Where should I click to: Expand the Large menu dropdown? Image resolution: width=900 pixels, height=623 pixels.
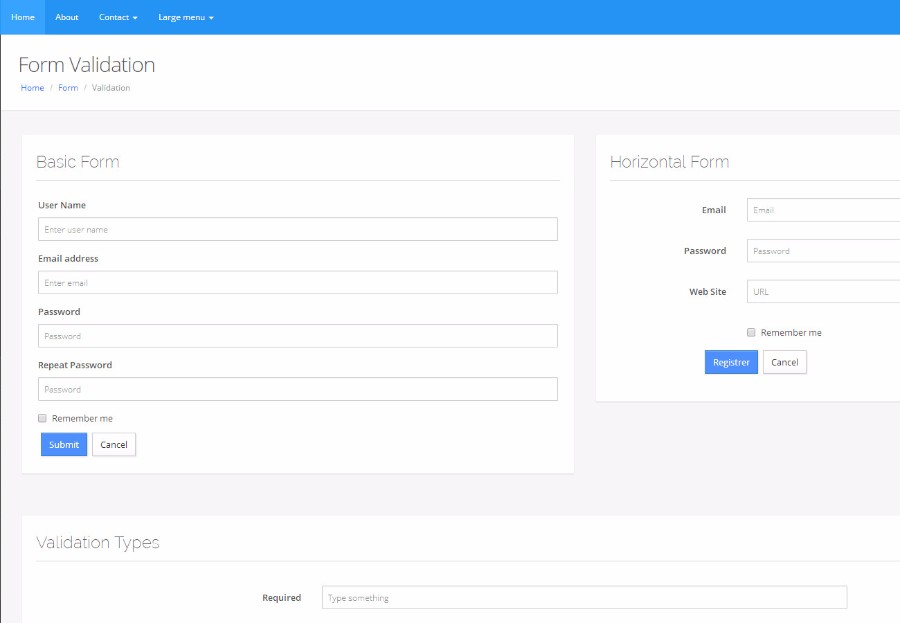186,17
